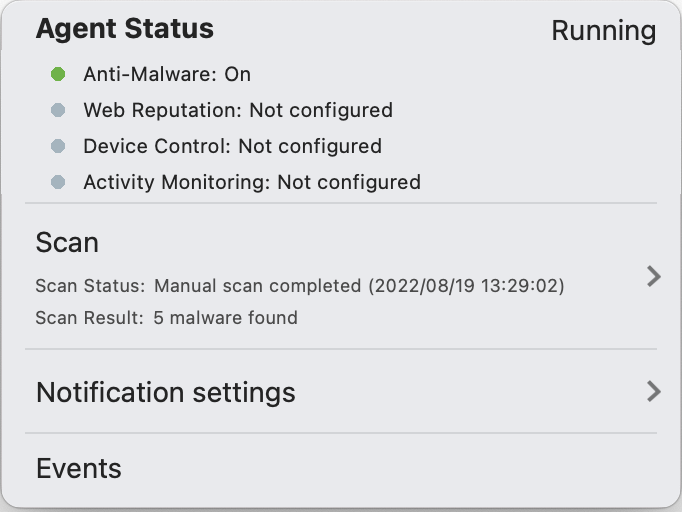Select the Web Reputation: Not configured text
Image resolution: width=682 pixels, height=512 pixels.
coord(238,110)
